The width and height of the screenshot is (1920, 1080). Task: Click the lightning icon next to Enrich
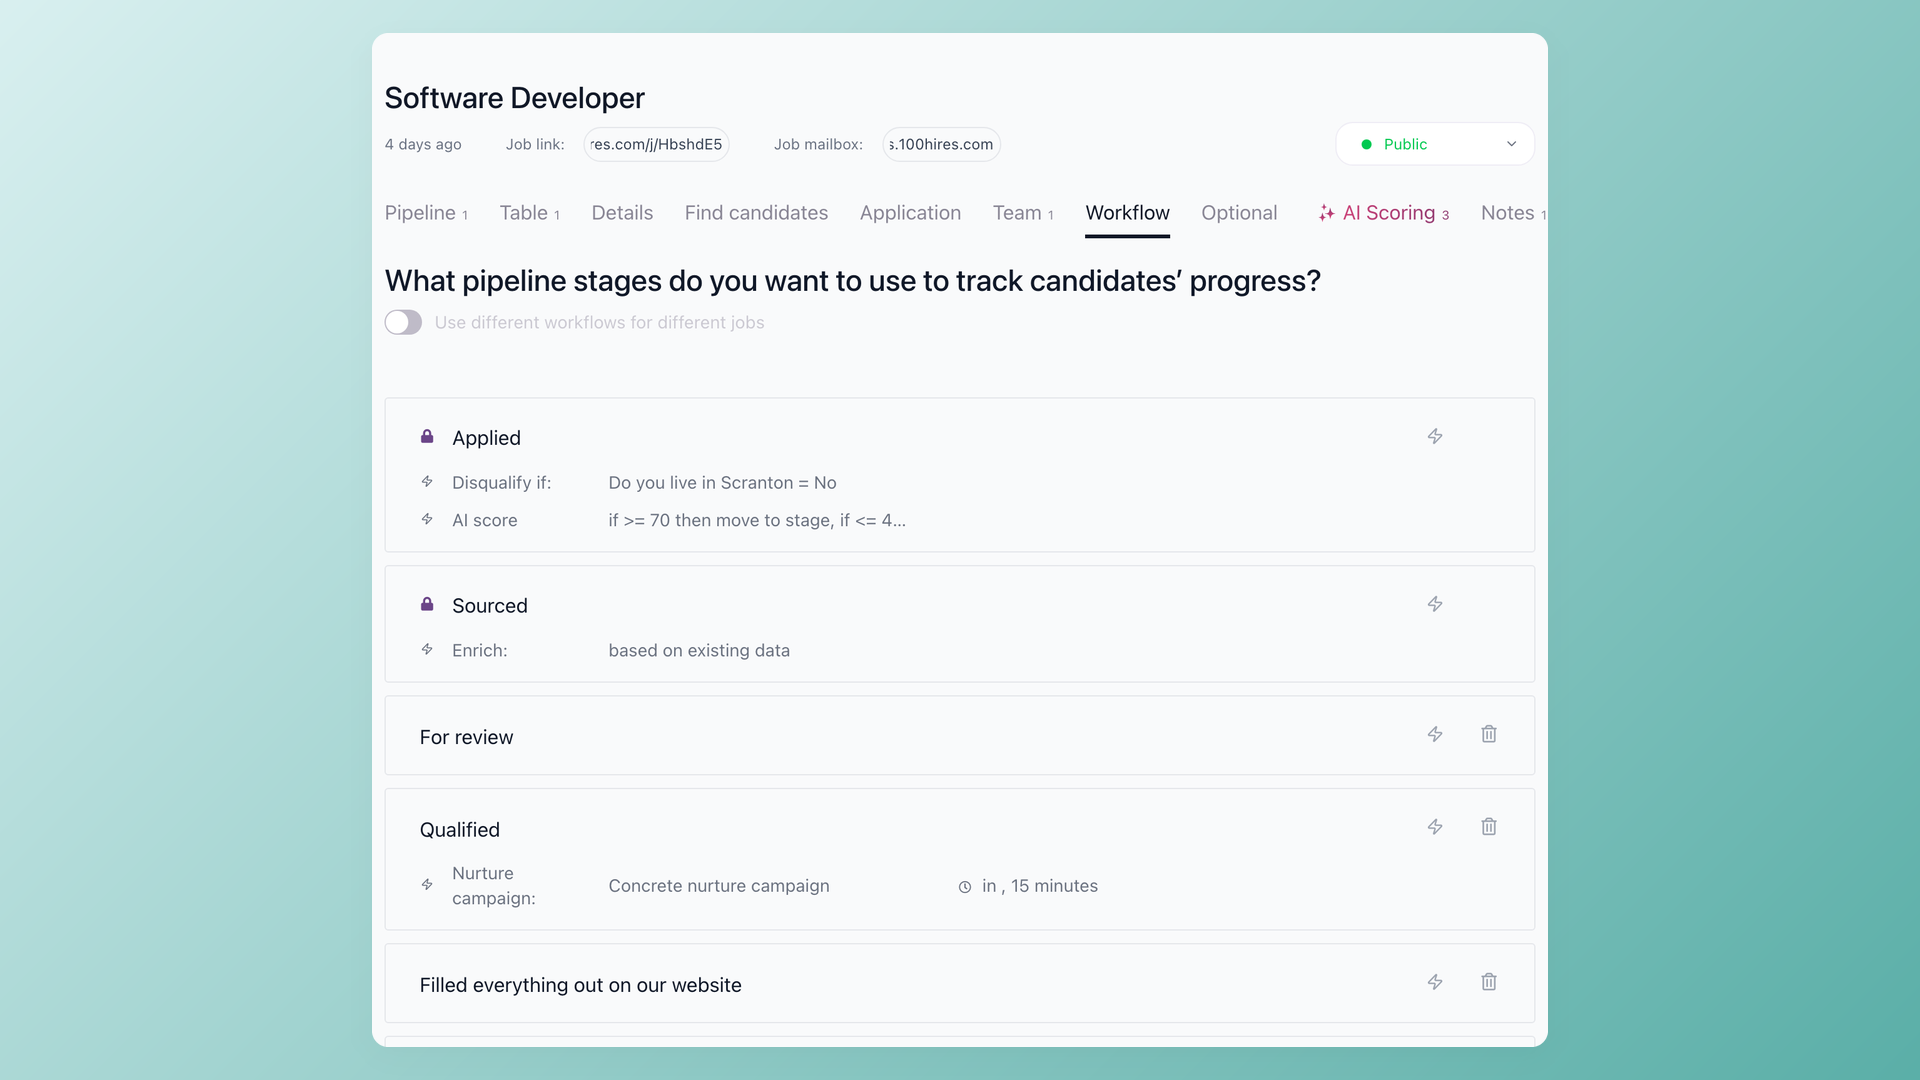click(427, 649)
